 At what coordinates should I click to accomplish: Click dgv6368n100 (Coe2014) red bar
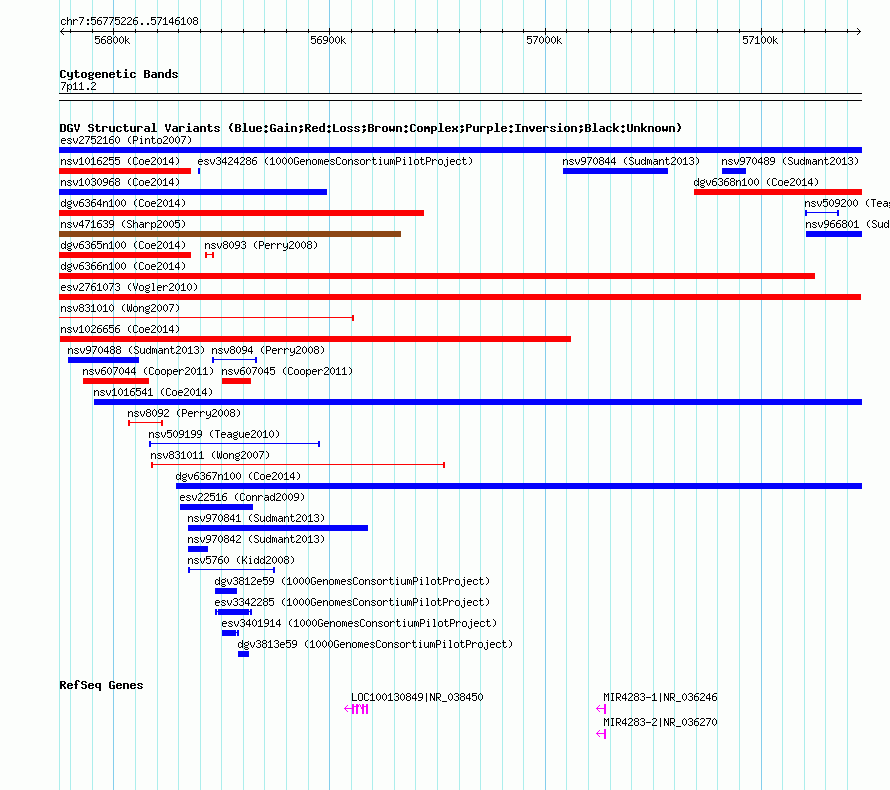(778, 192)
